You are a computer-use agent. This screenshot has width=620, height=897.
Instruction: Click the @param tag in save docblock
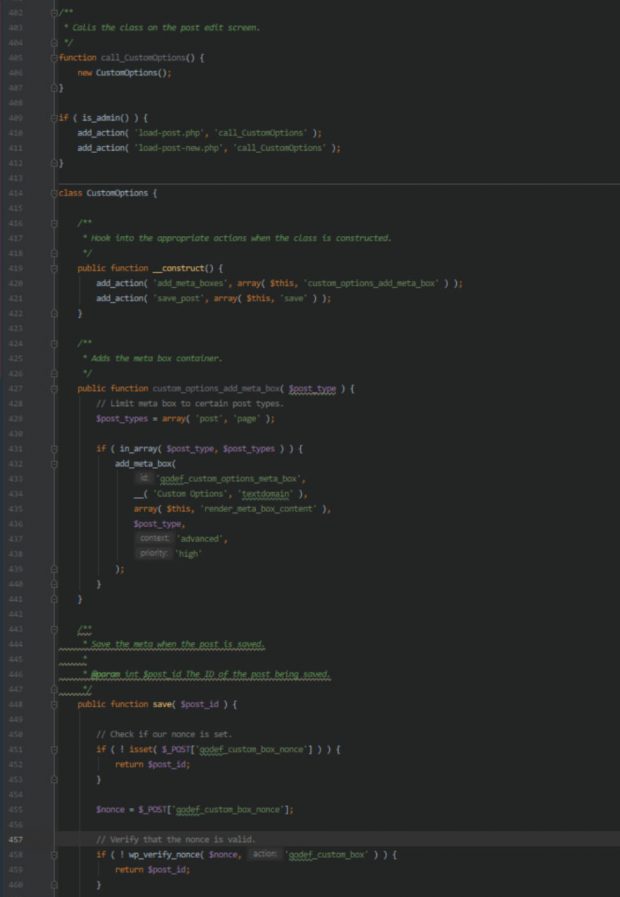coord(107,674)
